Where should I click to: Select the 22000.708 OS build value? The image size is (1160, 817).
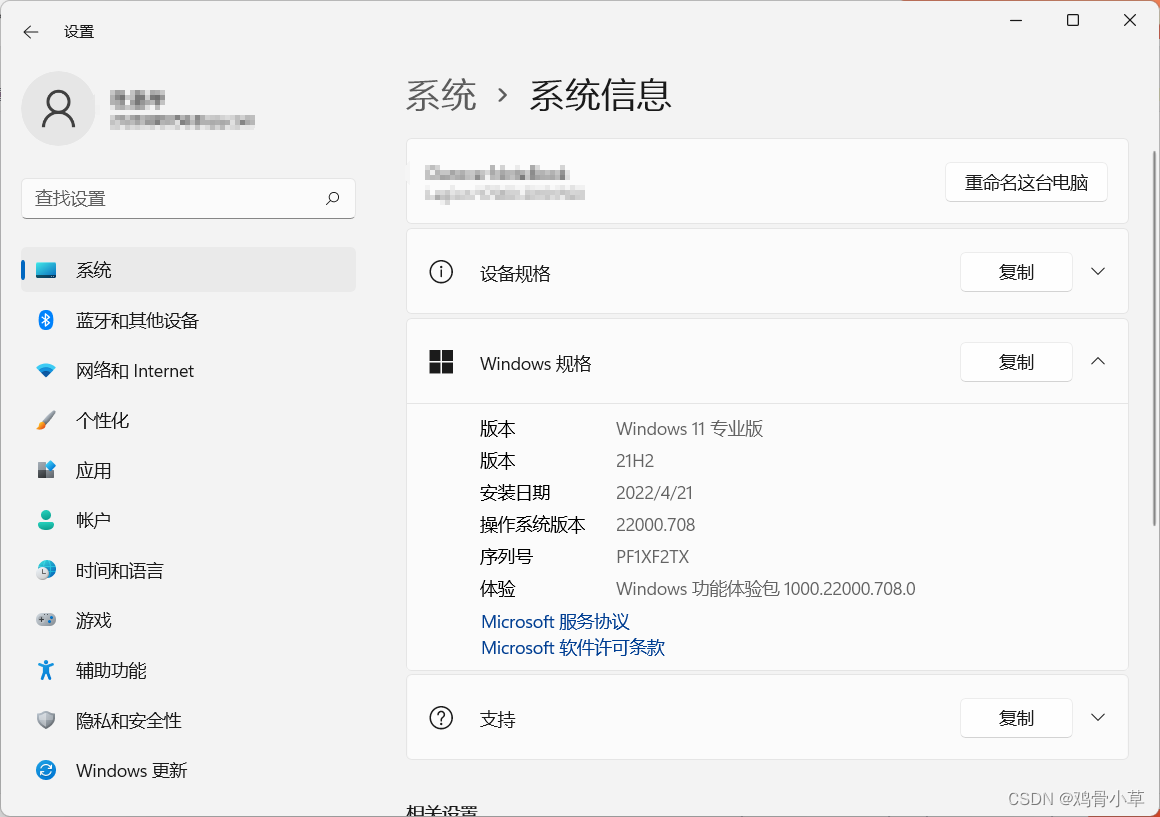pyautogui.click(x=655, y=525)
